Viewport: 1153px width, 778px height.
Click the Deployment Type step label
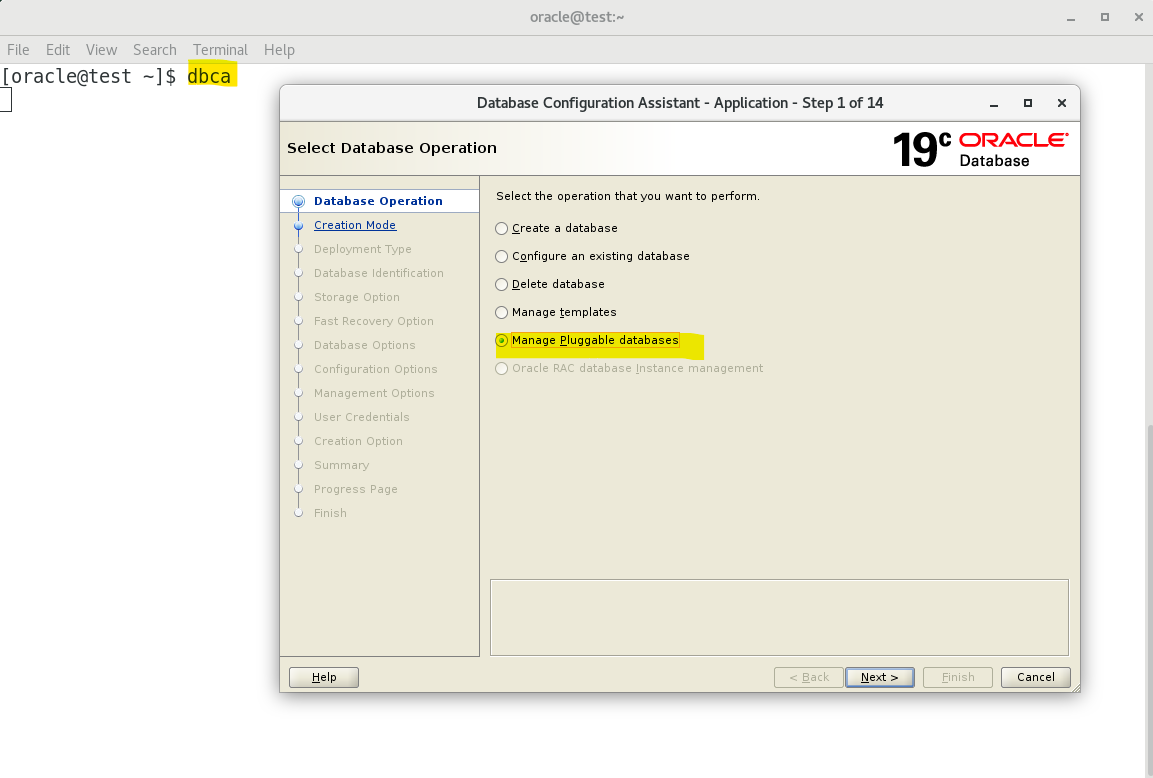[x=363, y=249]
